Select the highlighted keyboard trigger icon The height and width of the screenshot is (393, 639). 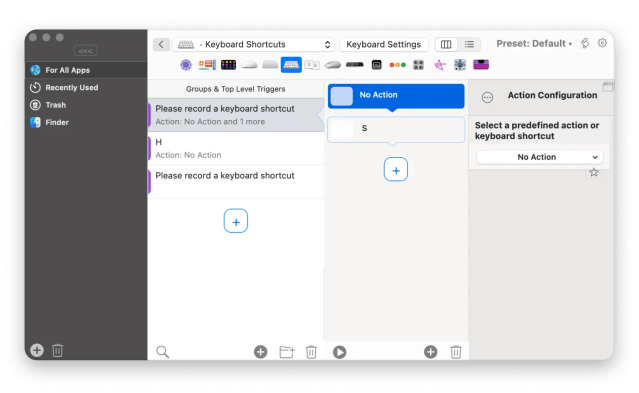[x=291, y=65]
